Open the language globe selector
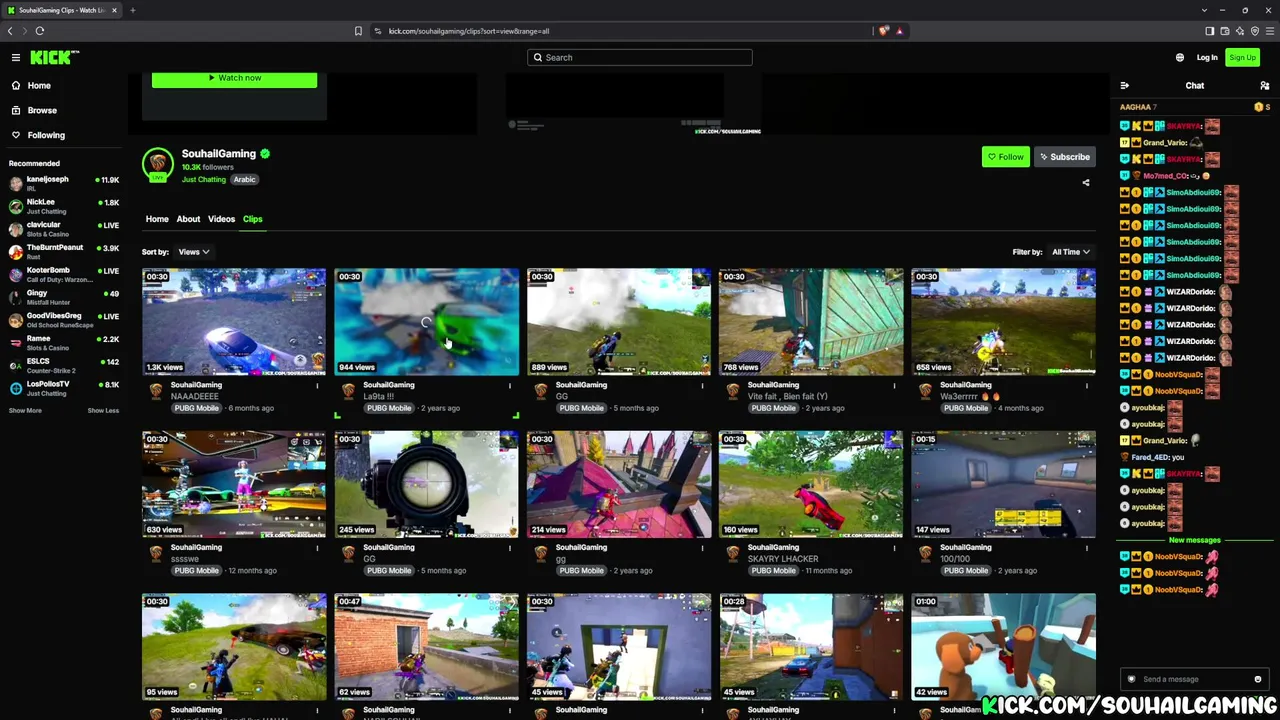This screenshot has width=1280, height=720. [x=1180, y=57]
